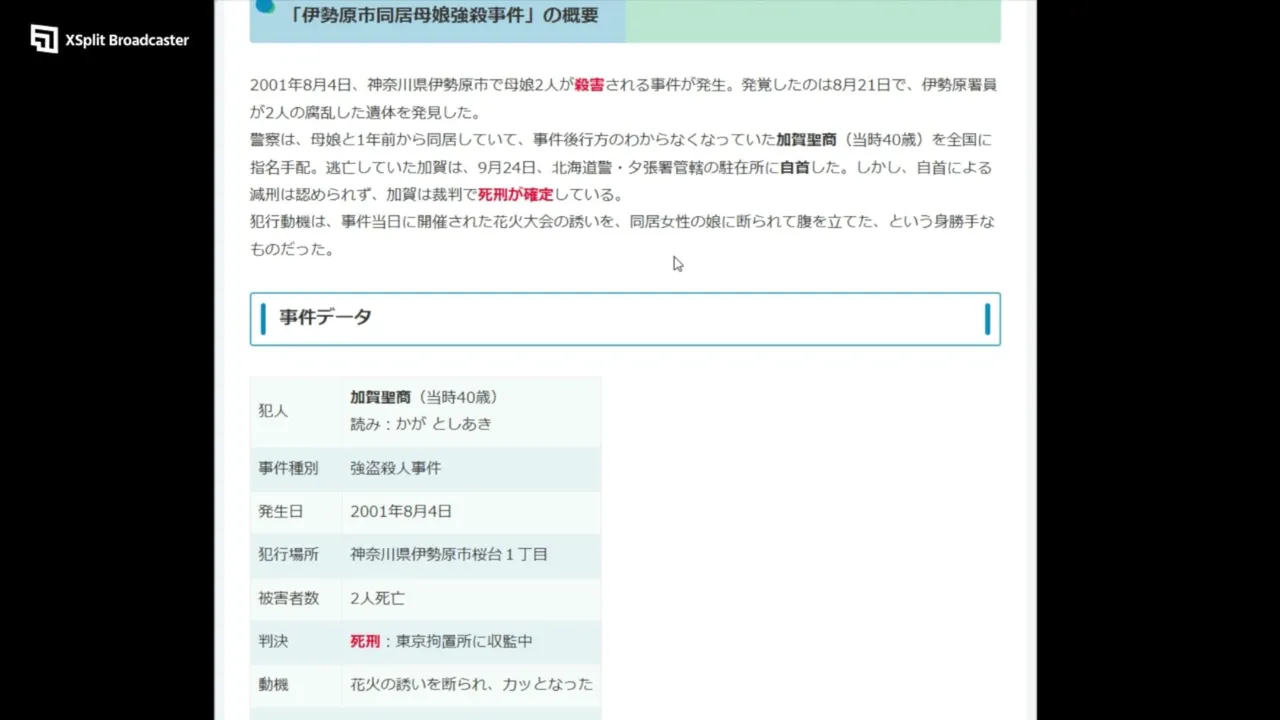Click the 犯行場所 row label
The image size is (1280, 720).
click(x=288, y=554)
